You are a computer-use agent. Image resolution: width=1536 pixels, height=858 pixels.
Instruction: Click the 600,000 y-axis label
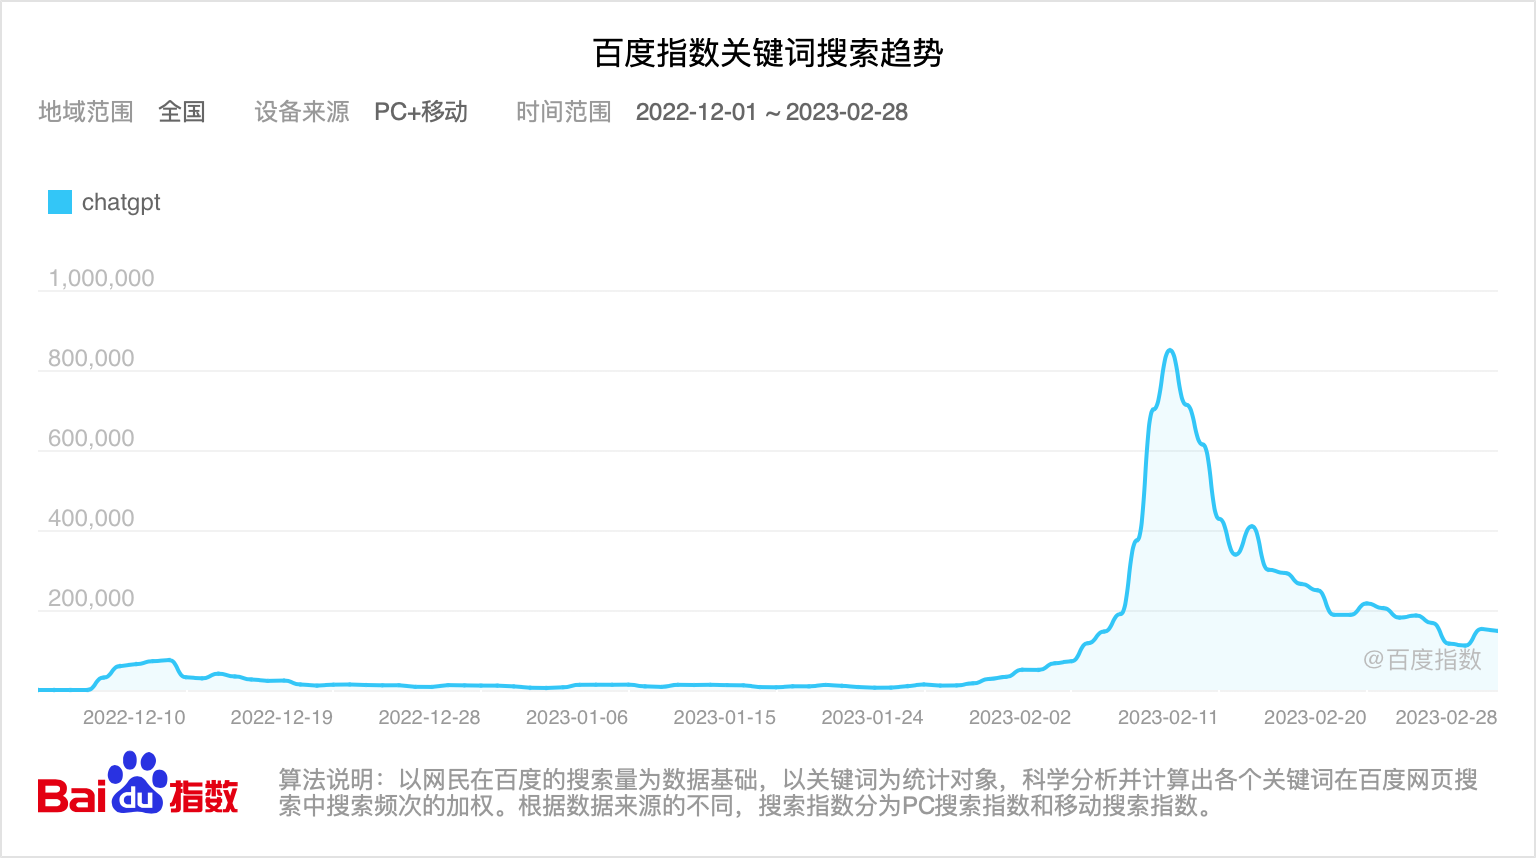91,438
